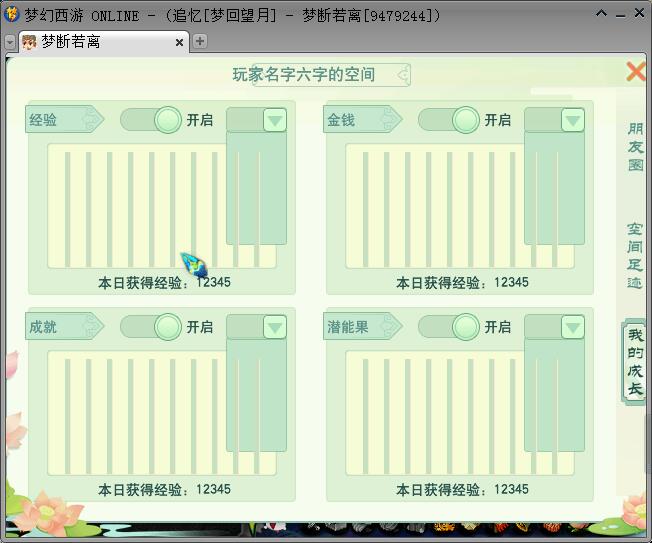Toggle the 潜能果 开启 switch
The image size is (652, 543).
click(x=449, y=327)
